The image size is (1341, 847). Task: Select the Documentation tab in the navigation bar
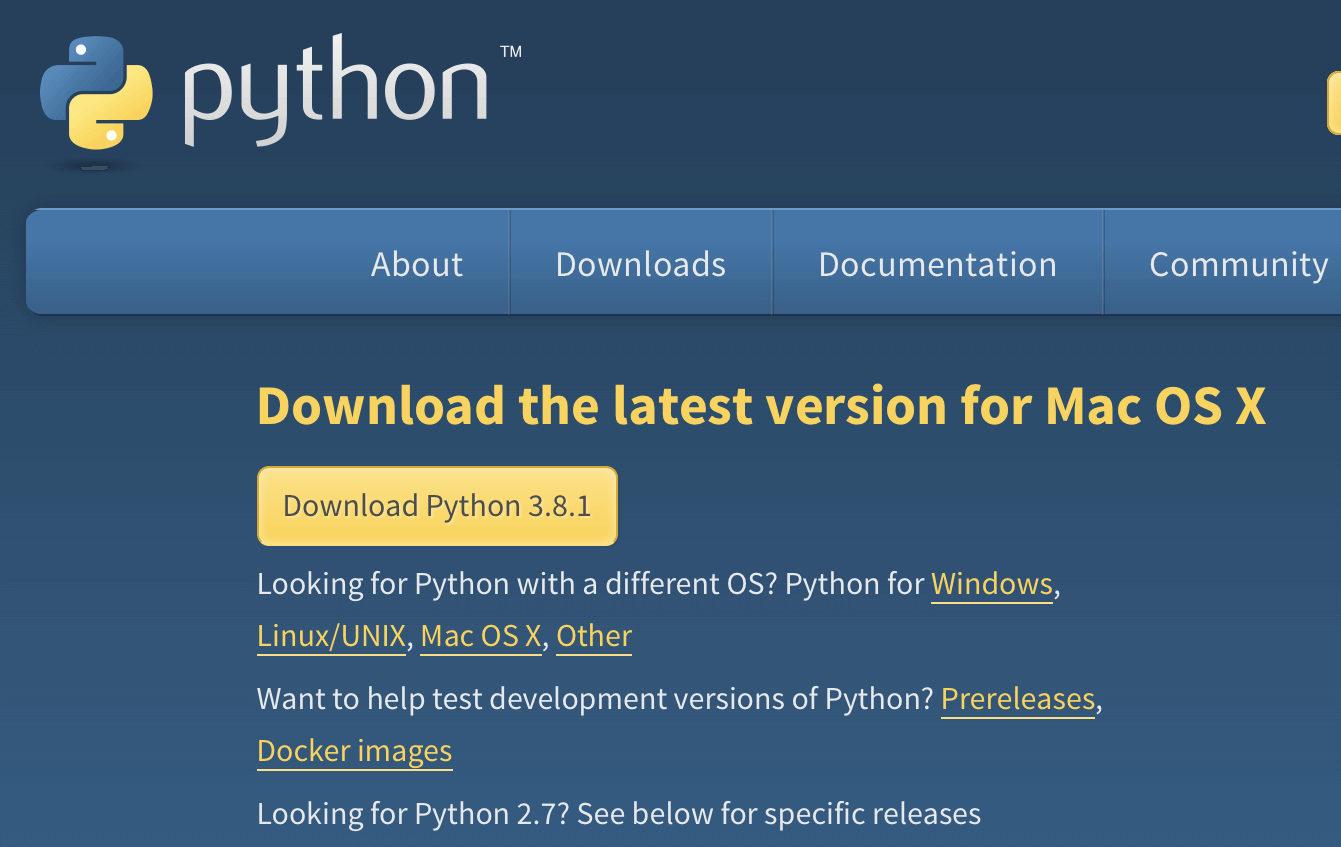tap(937, 263)
